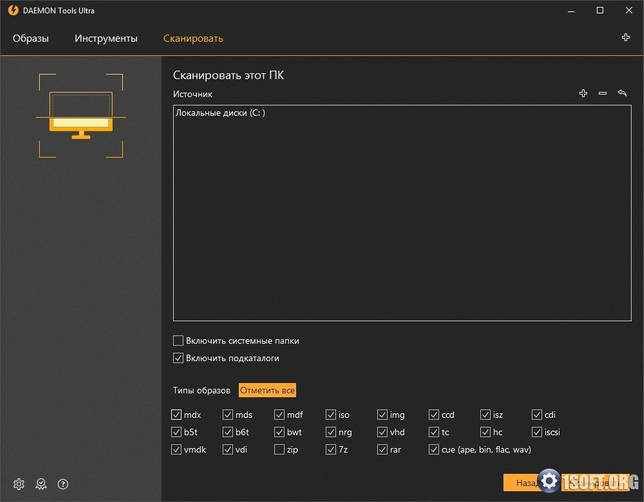Toggle the cdi checkbox

pos(537,414)
